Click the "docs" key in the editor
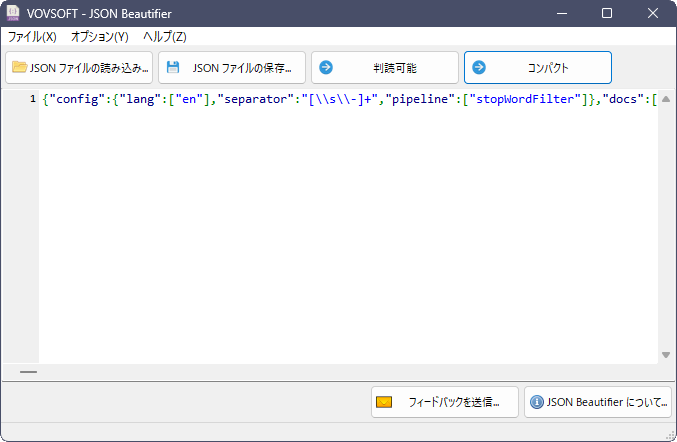The image size is (677, 442). 623,99
